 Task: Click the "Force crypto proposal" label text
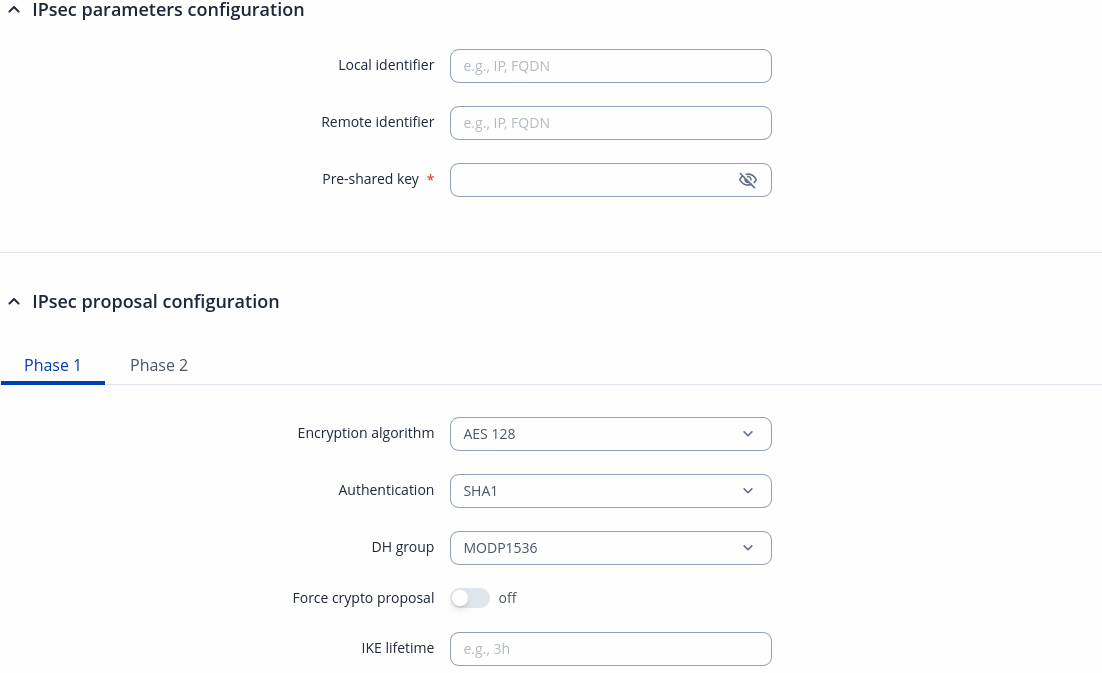point(363,598)
